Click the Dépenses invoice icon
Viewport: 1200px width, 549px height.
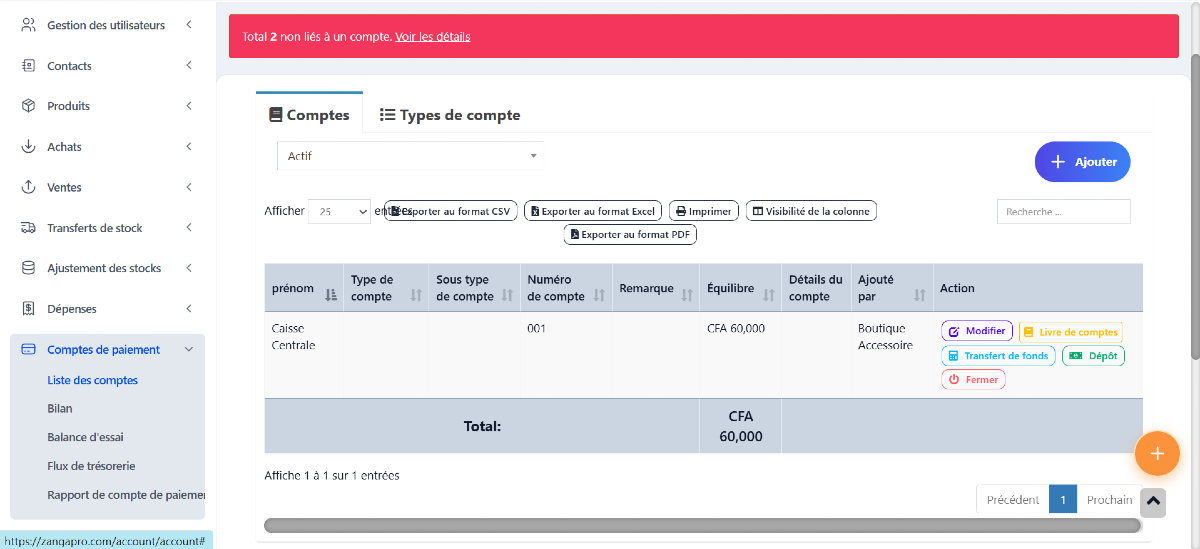(x=29, y=309)
